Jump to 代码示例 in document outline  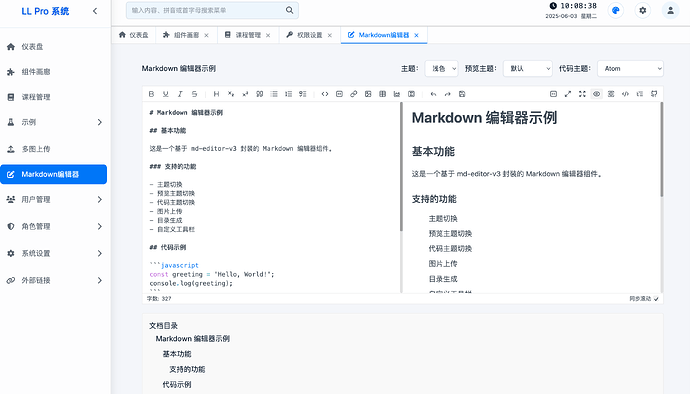(176, 384)
